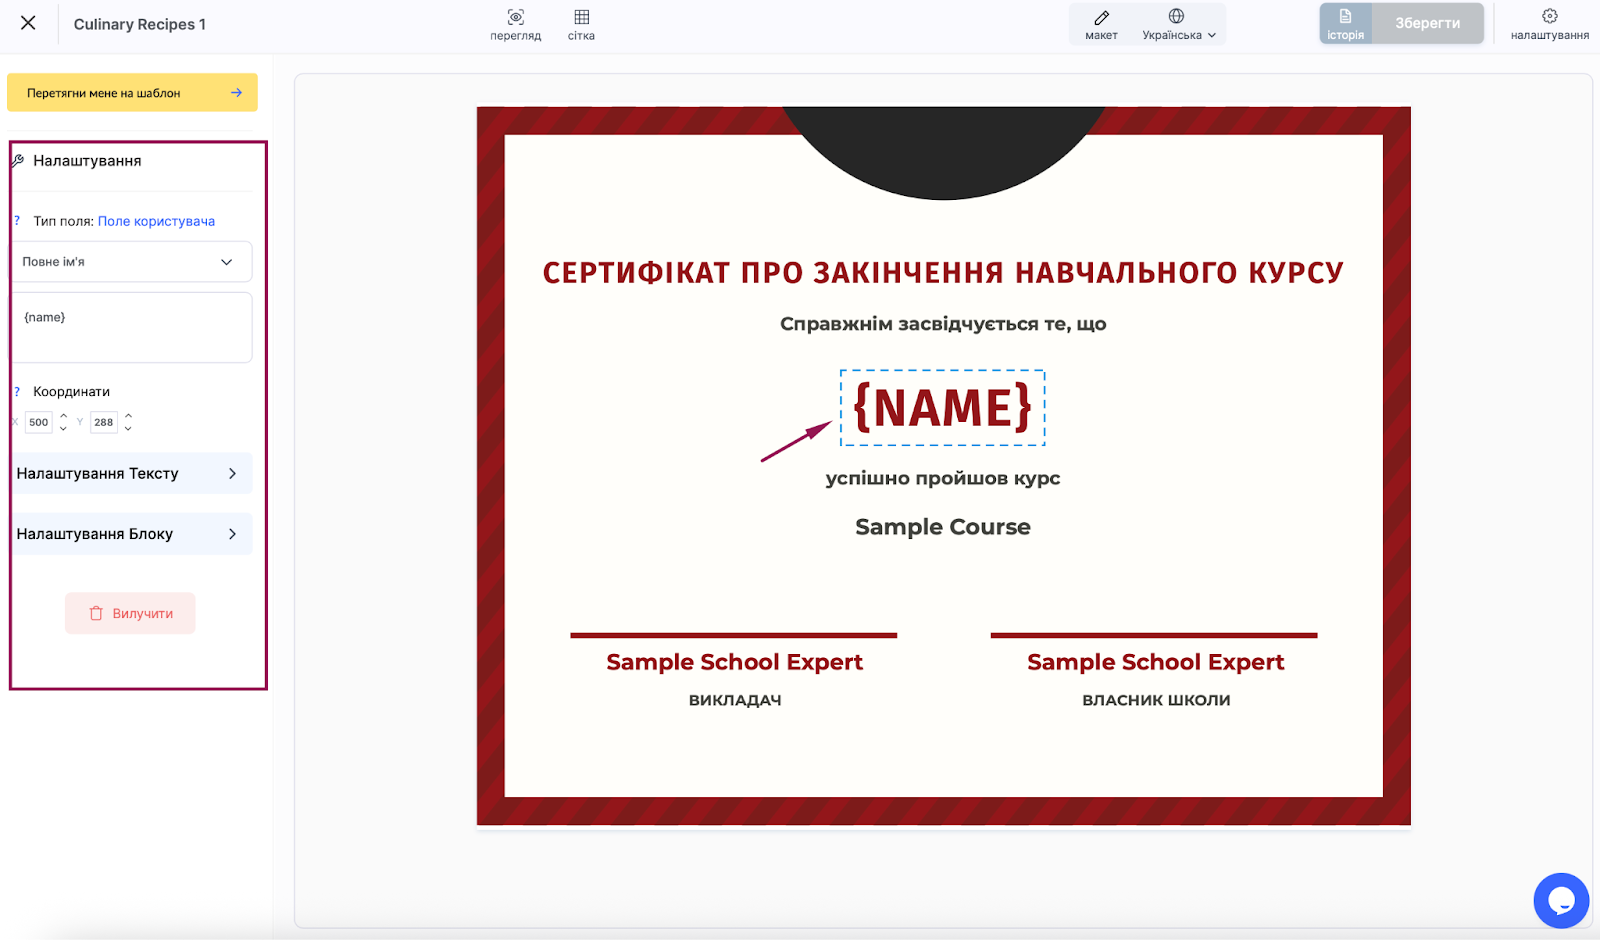Expand Налаштування Блоку section
This screenshot has width=1600, height=940.
pos(130,534)
